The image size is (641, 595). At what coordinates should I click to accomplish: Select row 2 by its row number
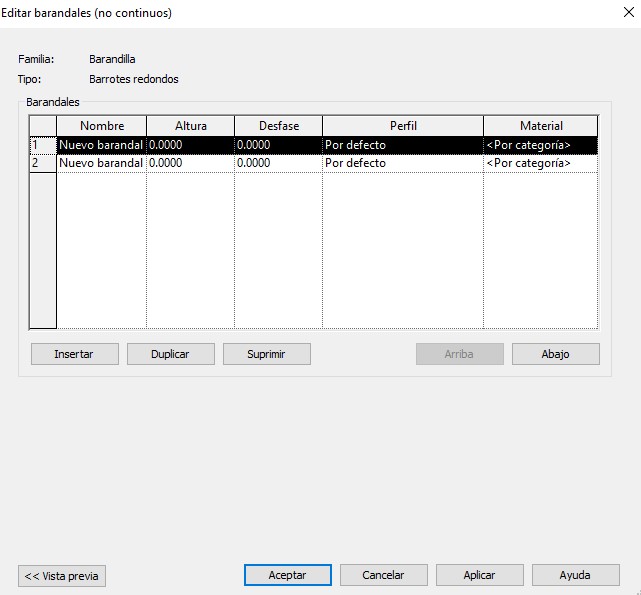(42, 163)
